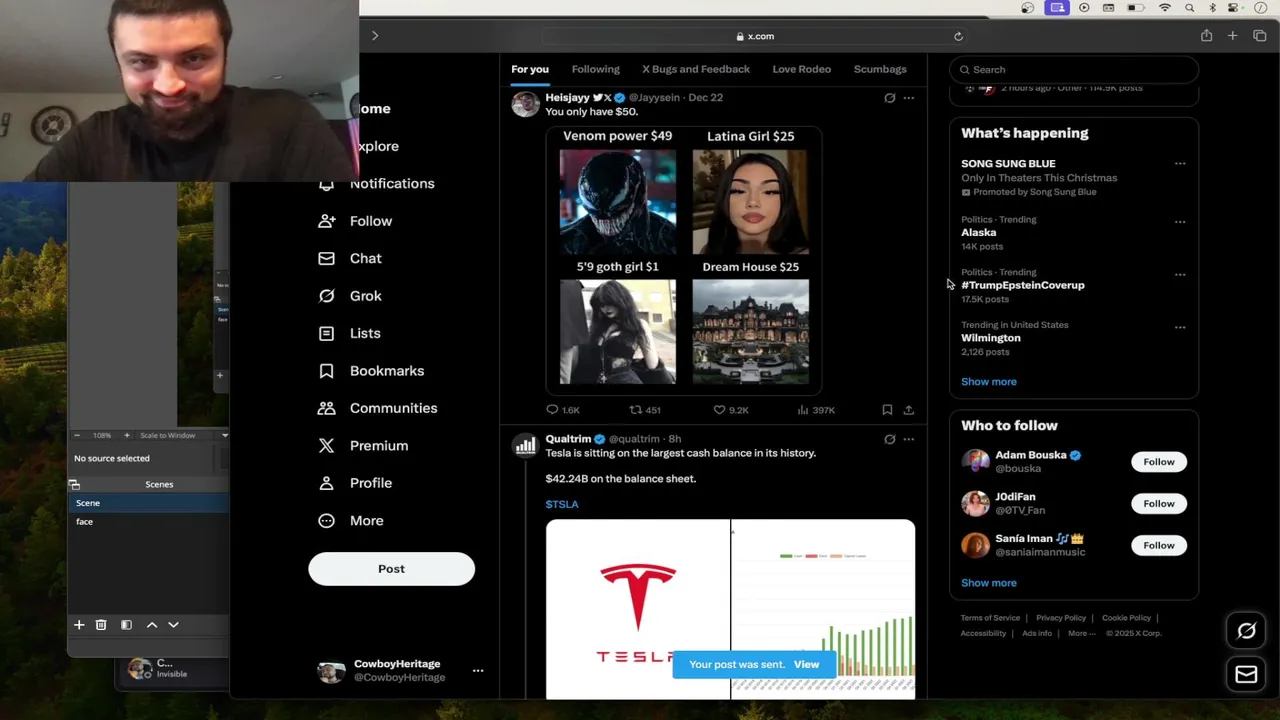
Task: Open the floating Grok button
Action: point(1246,631)
